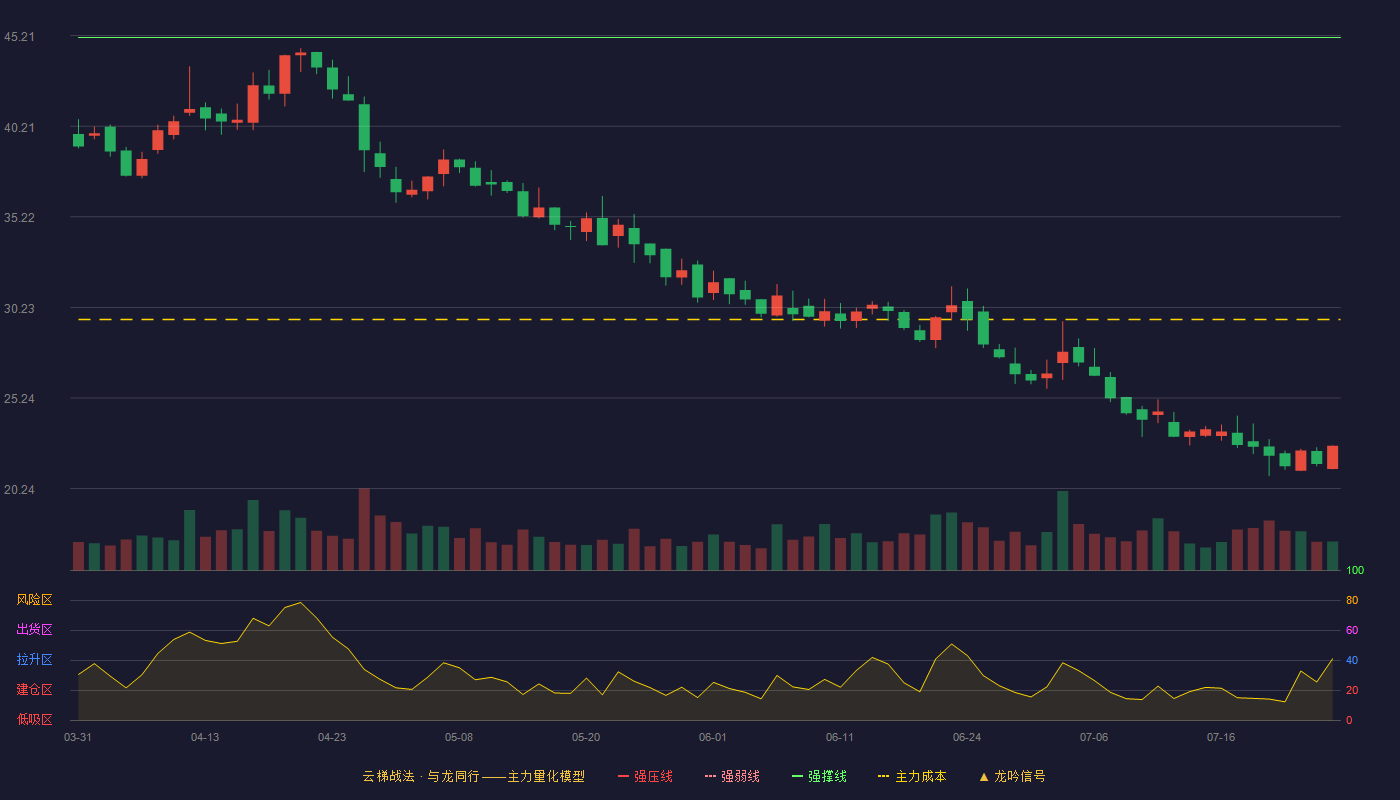Click the 35.22 price axis label

pyautogui.click(x=19, y=217)
